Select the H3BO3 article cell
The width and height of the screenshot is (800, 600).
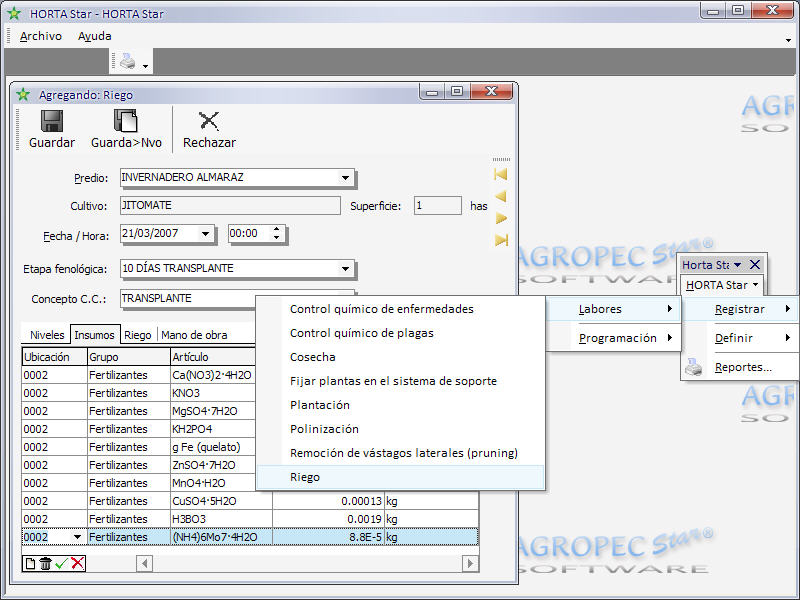(x=221, y=519)
